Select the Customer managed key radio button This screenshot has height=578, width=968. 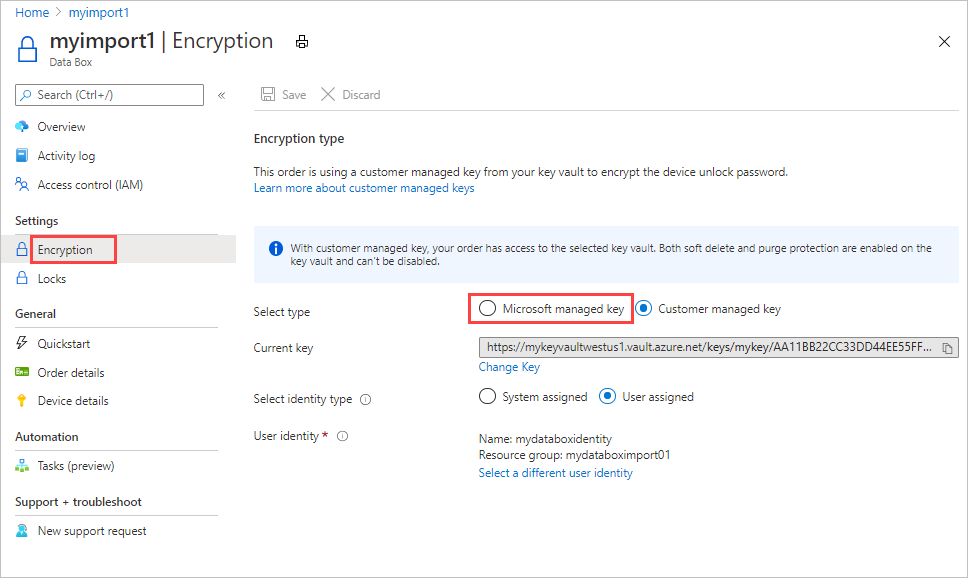click(x=644, y=308)
